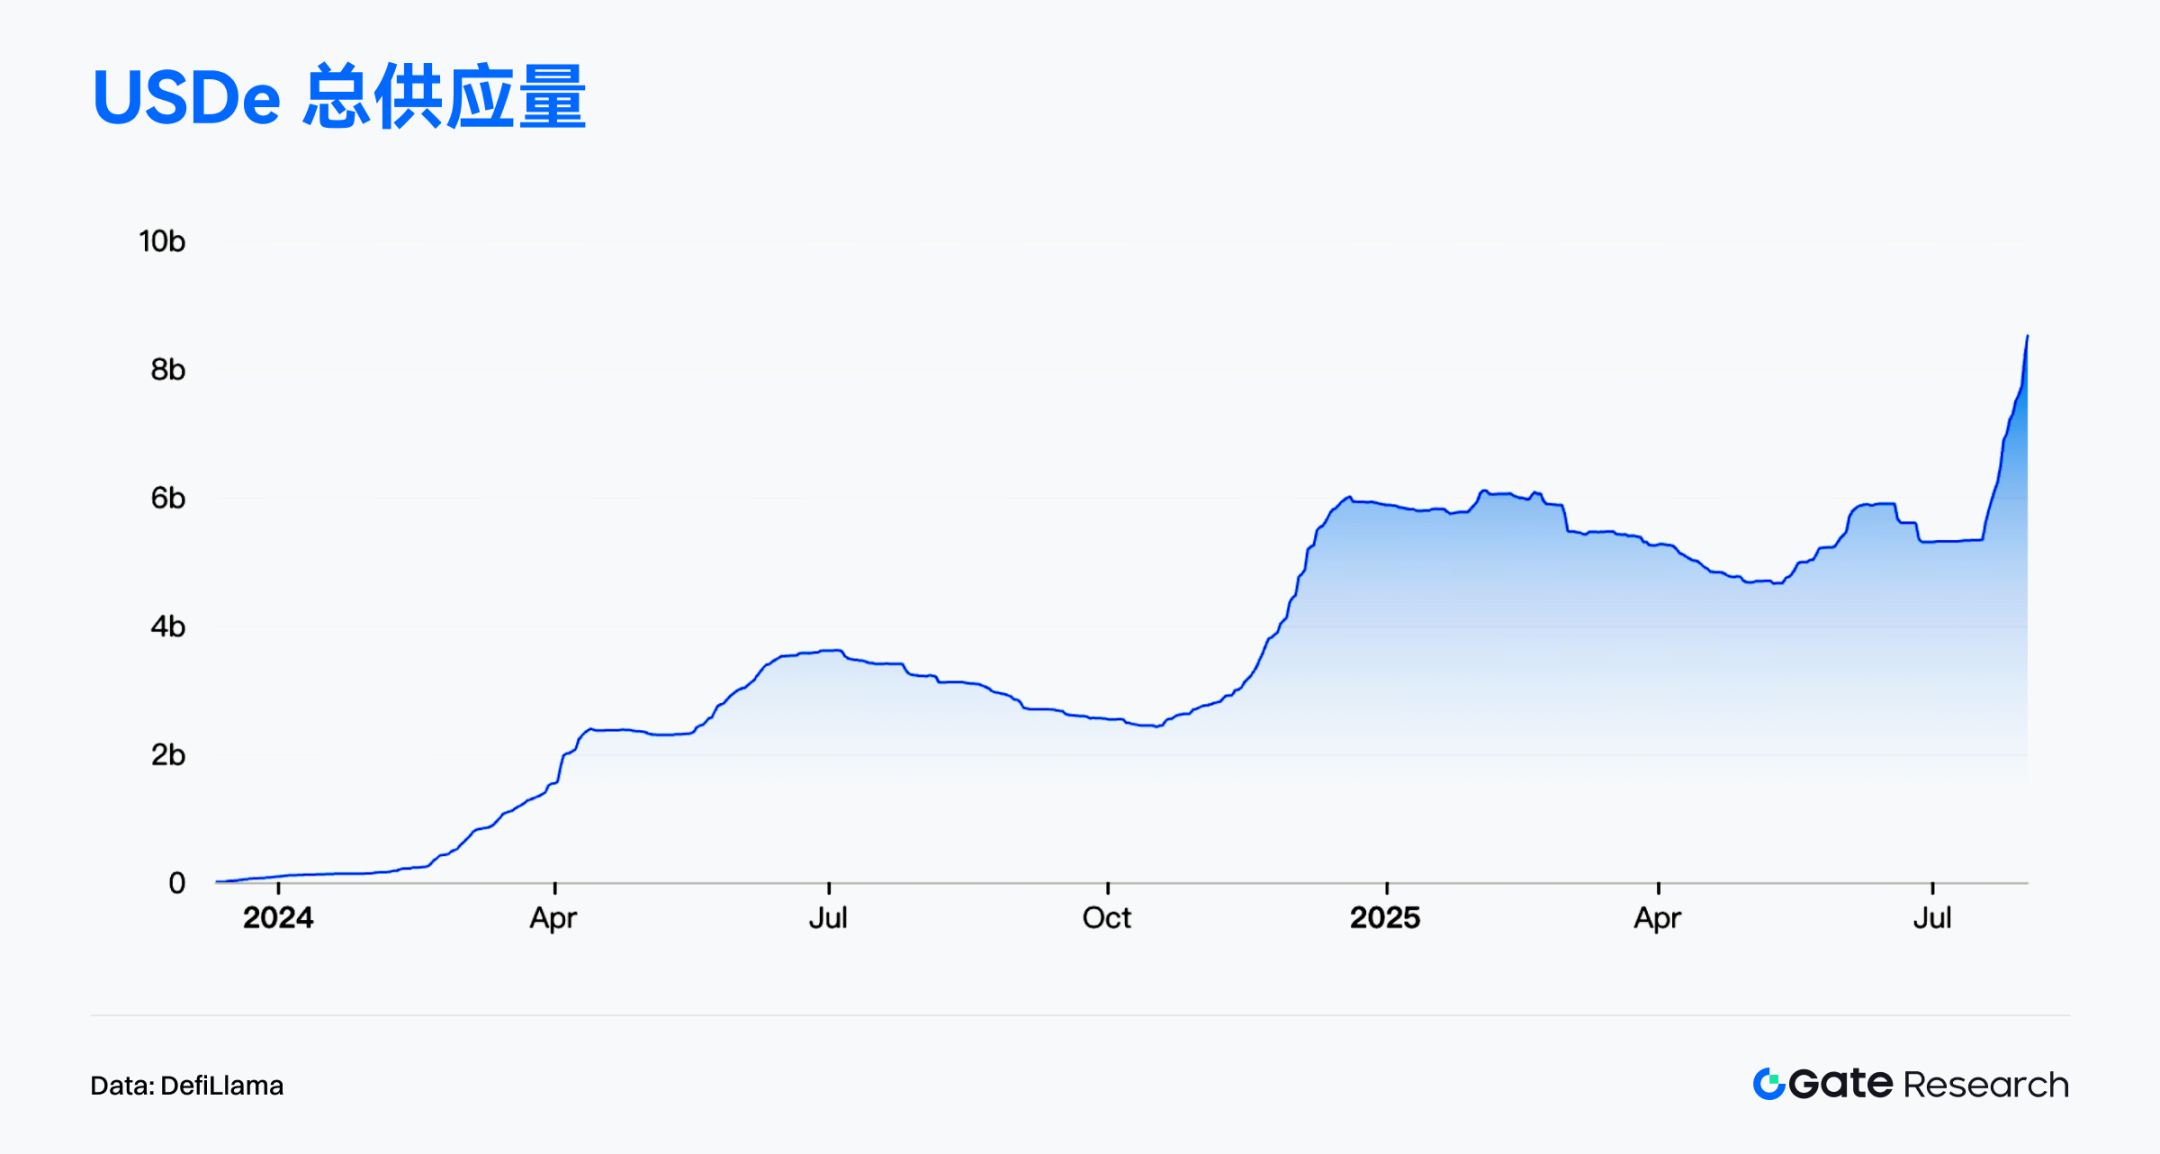Image resolution: width=2160 pixels, height=1154 pixels.
Task: Click the Apr label following 2025
Action: pyautogui.click(x=1657, y=918)
